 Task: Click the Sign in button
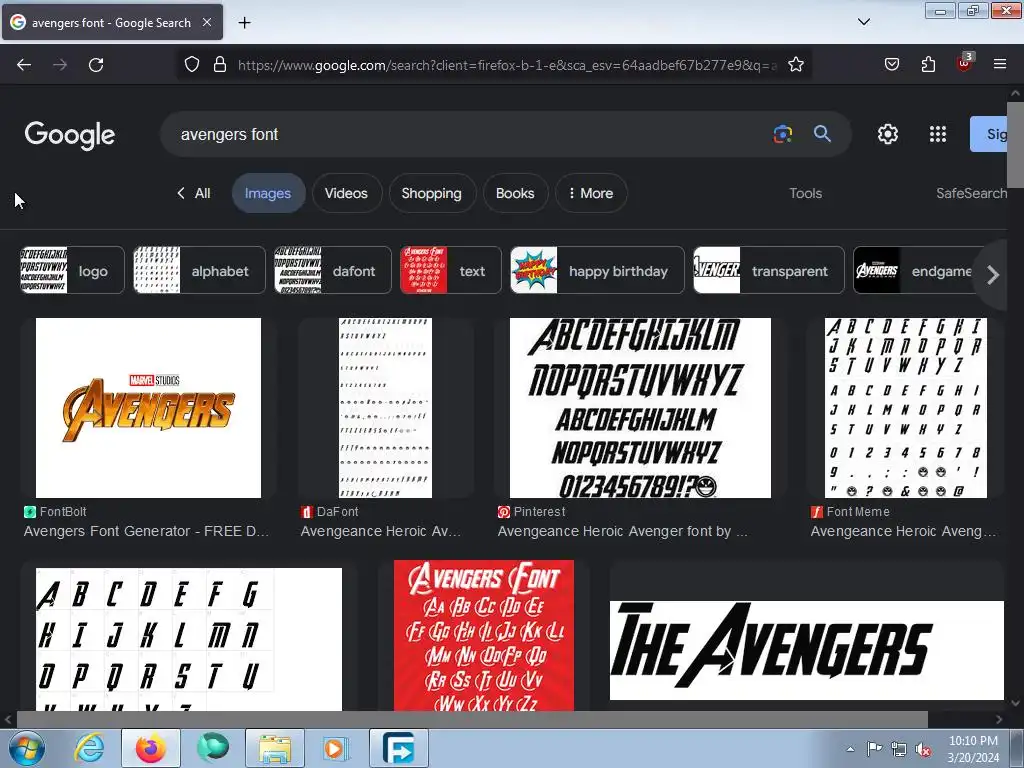[989, 134]
